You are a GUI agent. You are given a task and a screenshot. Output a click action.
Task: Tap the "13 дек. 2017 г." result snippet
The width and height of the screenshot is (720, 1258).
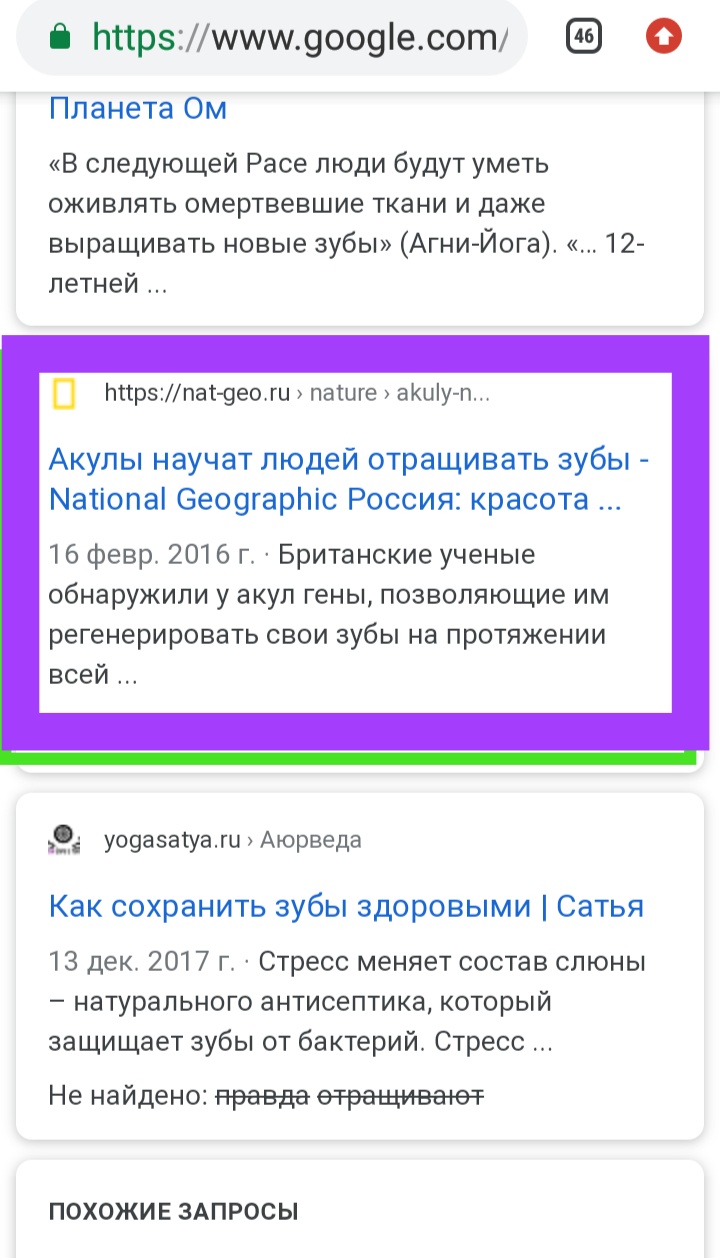141,962
